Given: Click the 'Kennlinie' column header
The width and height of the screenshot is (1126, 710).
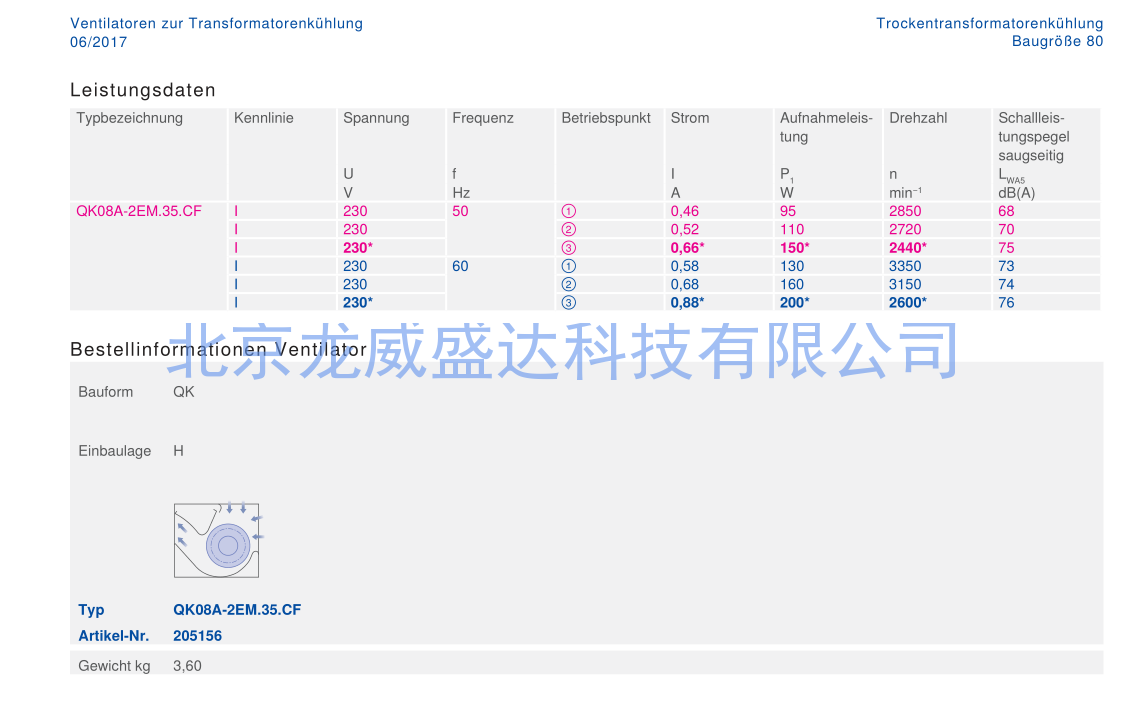Looking at the screenshot, I should point(264,118).
